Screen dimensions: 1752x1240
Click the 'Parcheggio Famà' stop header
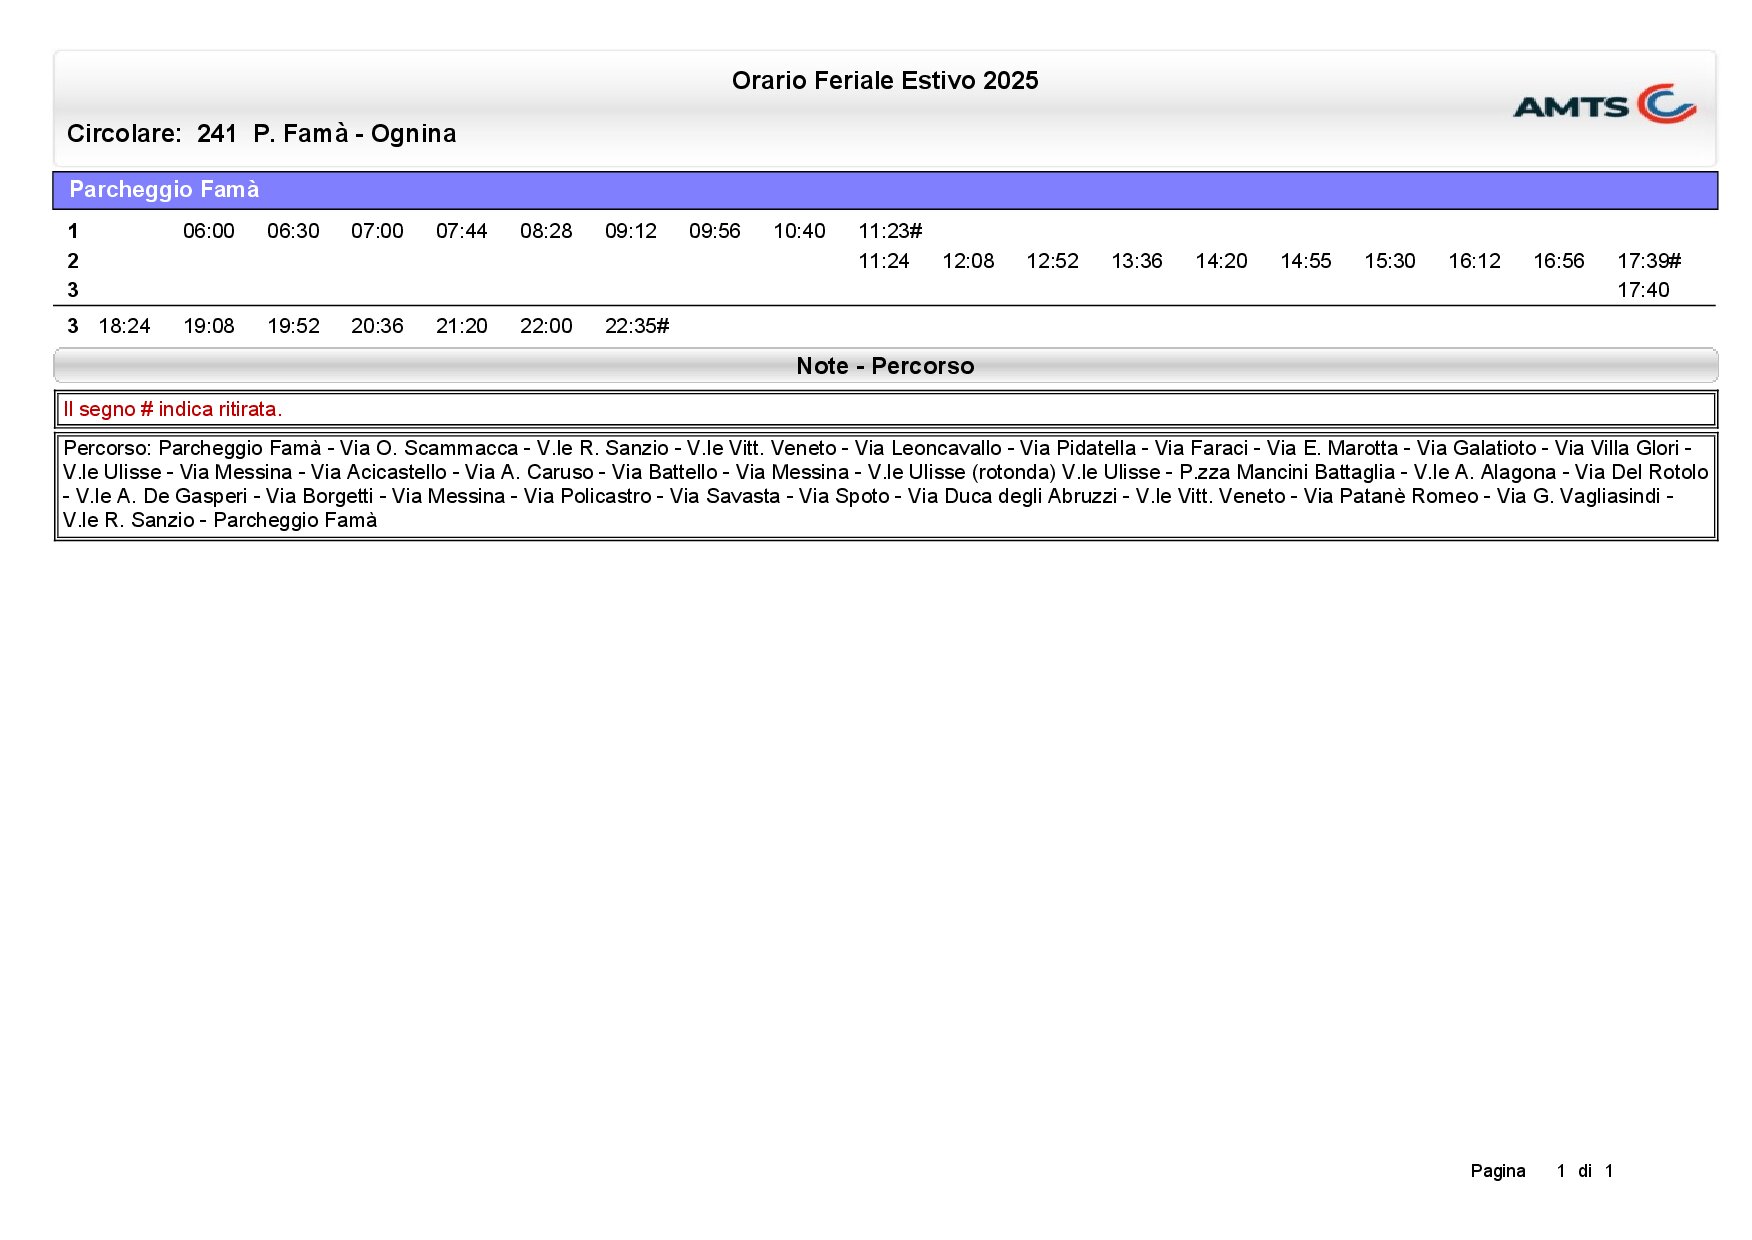pos(885,190)
